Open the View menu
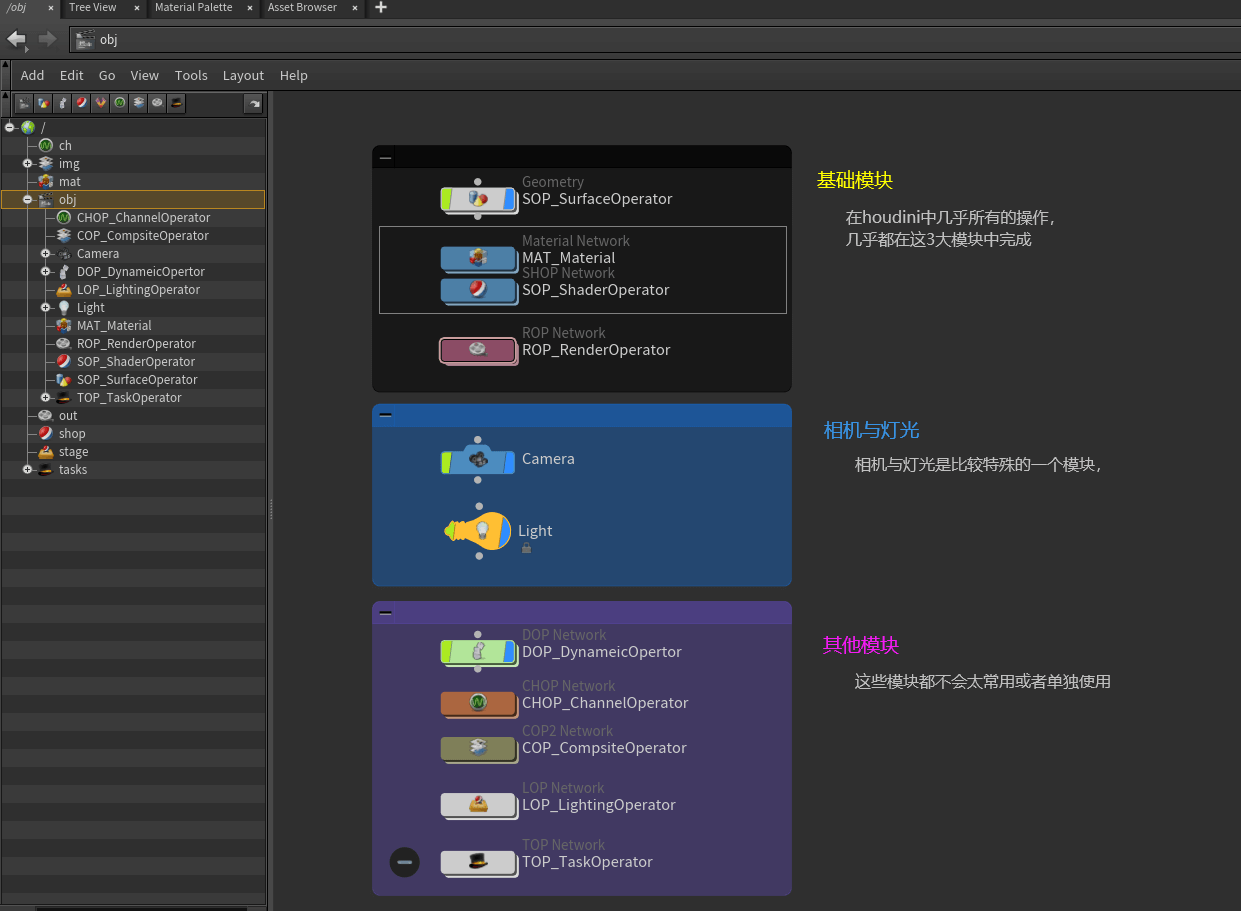 [x=145, y=75]
